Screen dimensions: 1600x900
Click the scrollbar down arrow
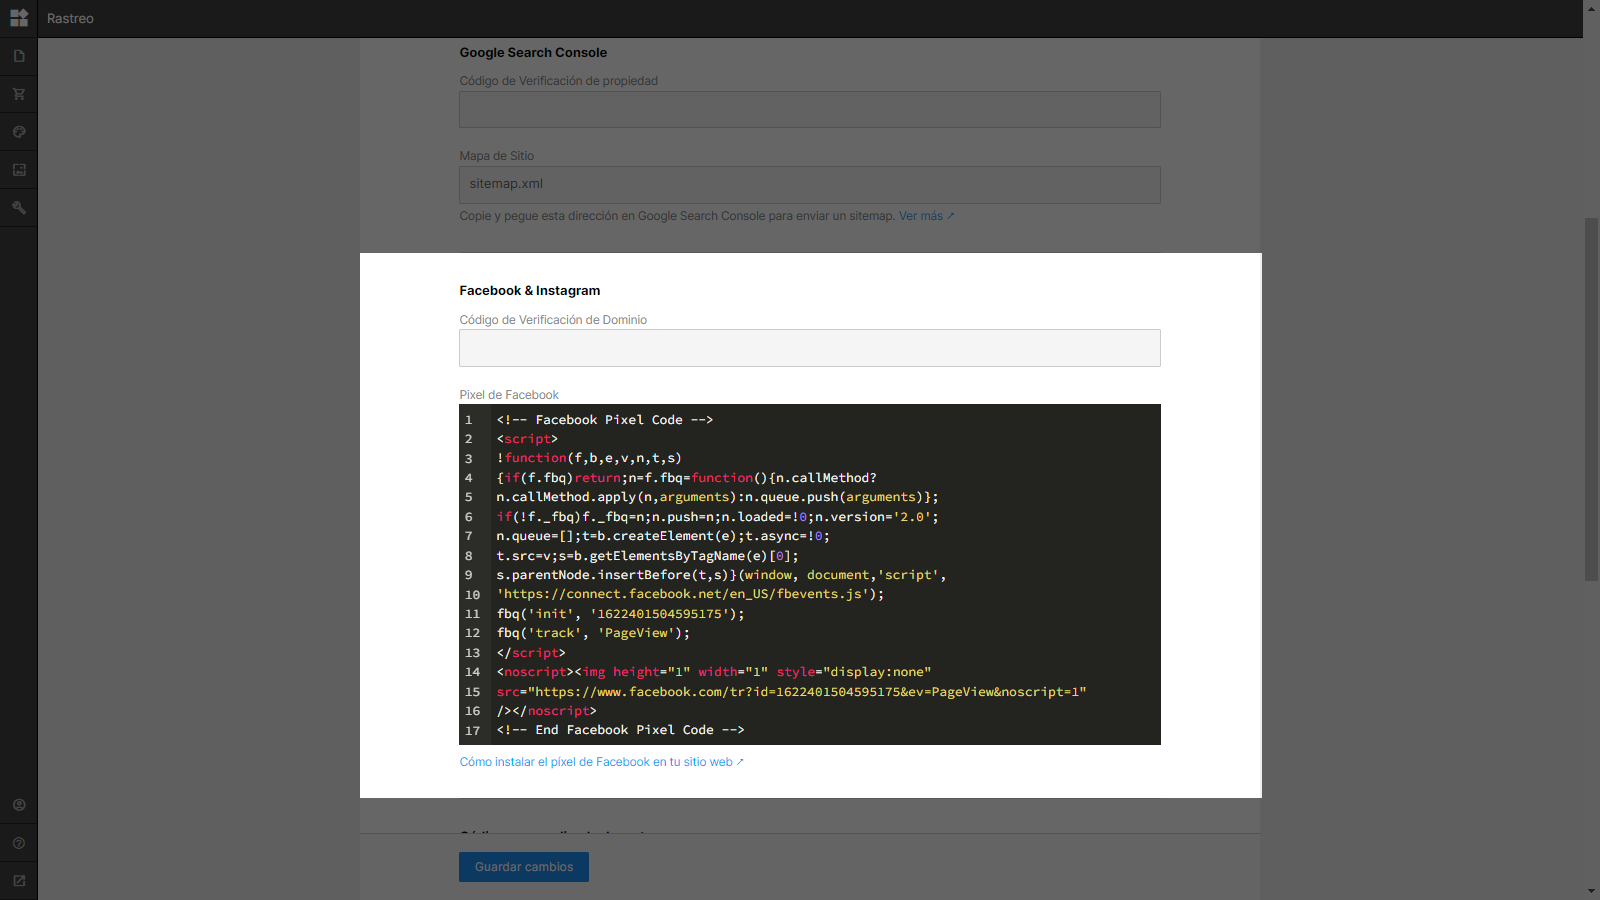click(1591, 891)
